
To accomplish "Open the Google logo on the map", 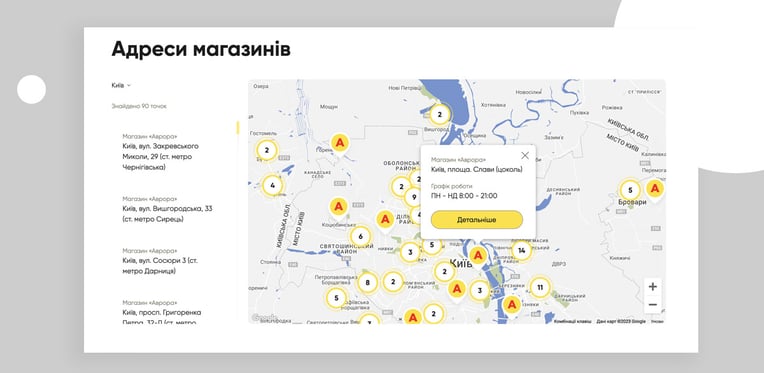I will pyautogui.click(x=265, y=318).
